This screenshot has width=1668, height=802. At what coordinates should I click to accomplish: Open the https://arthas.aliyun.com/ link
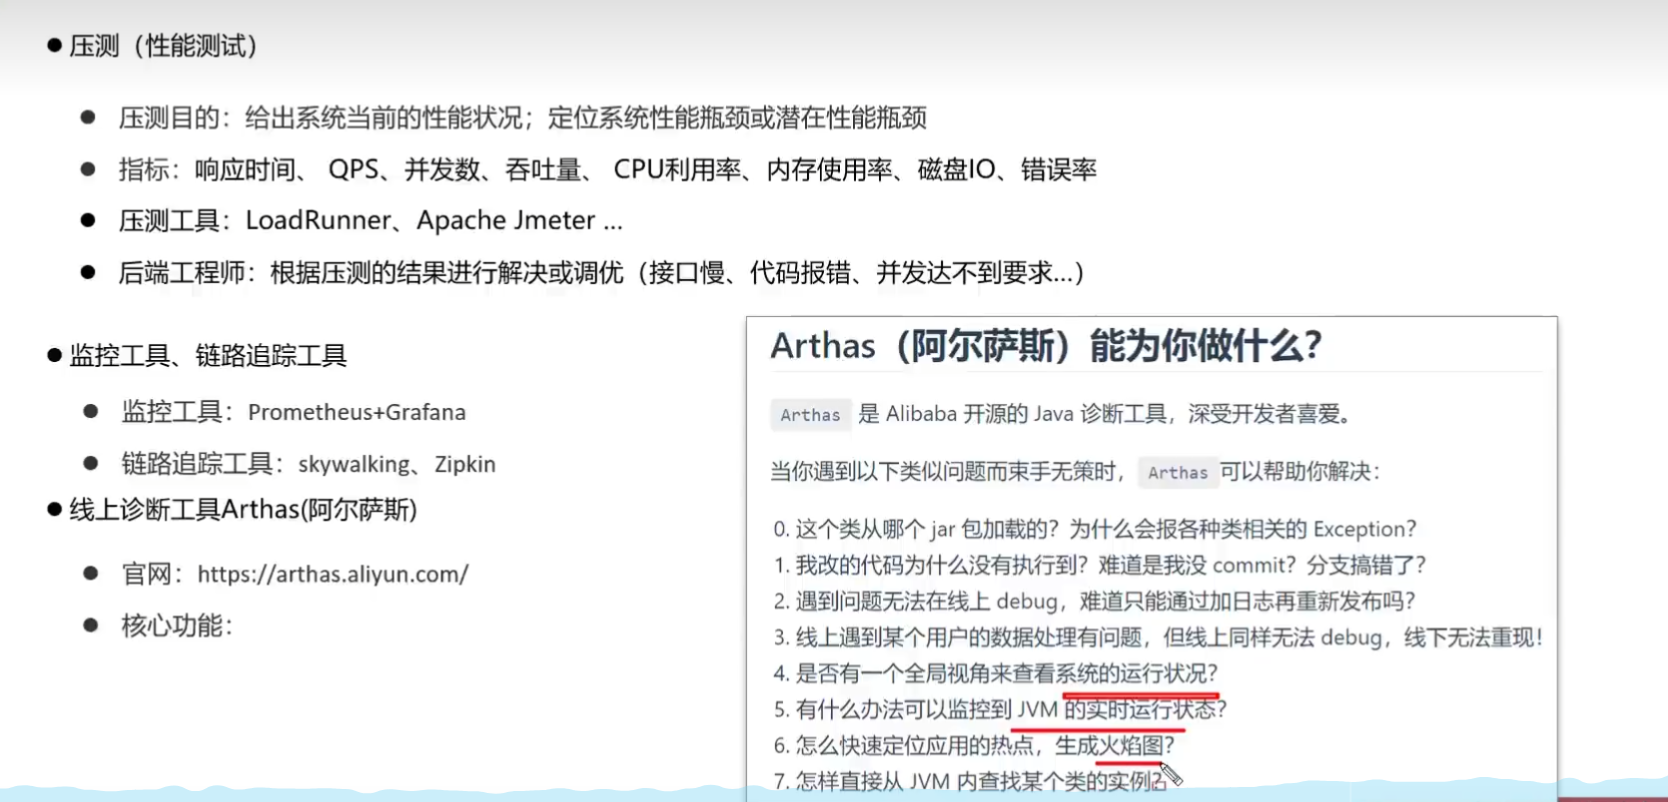(332, 574)
